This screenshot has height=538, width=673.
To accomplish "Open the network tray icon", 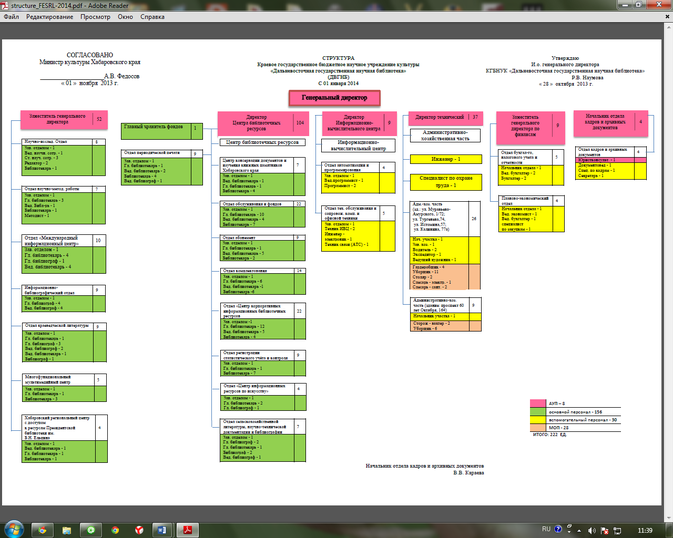I will click(617, 531).
